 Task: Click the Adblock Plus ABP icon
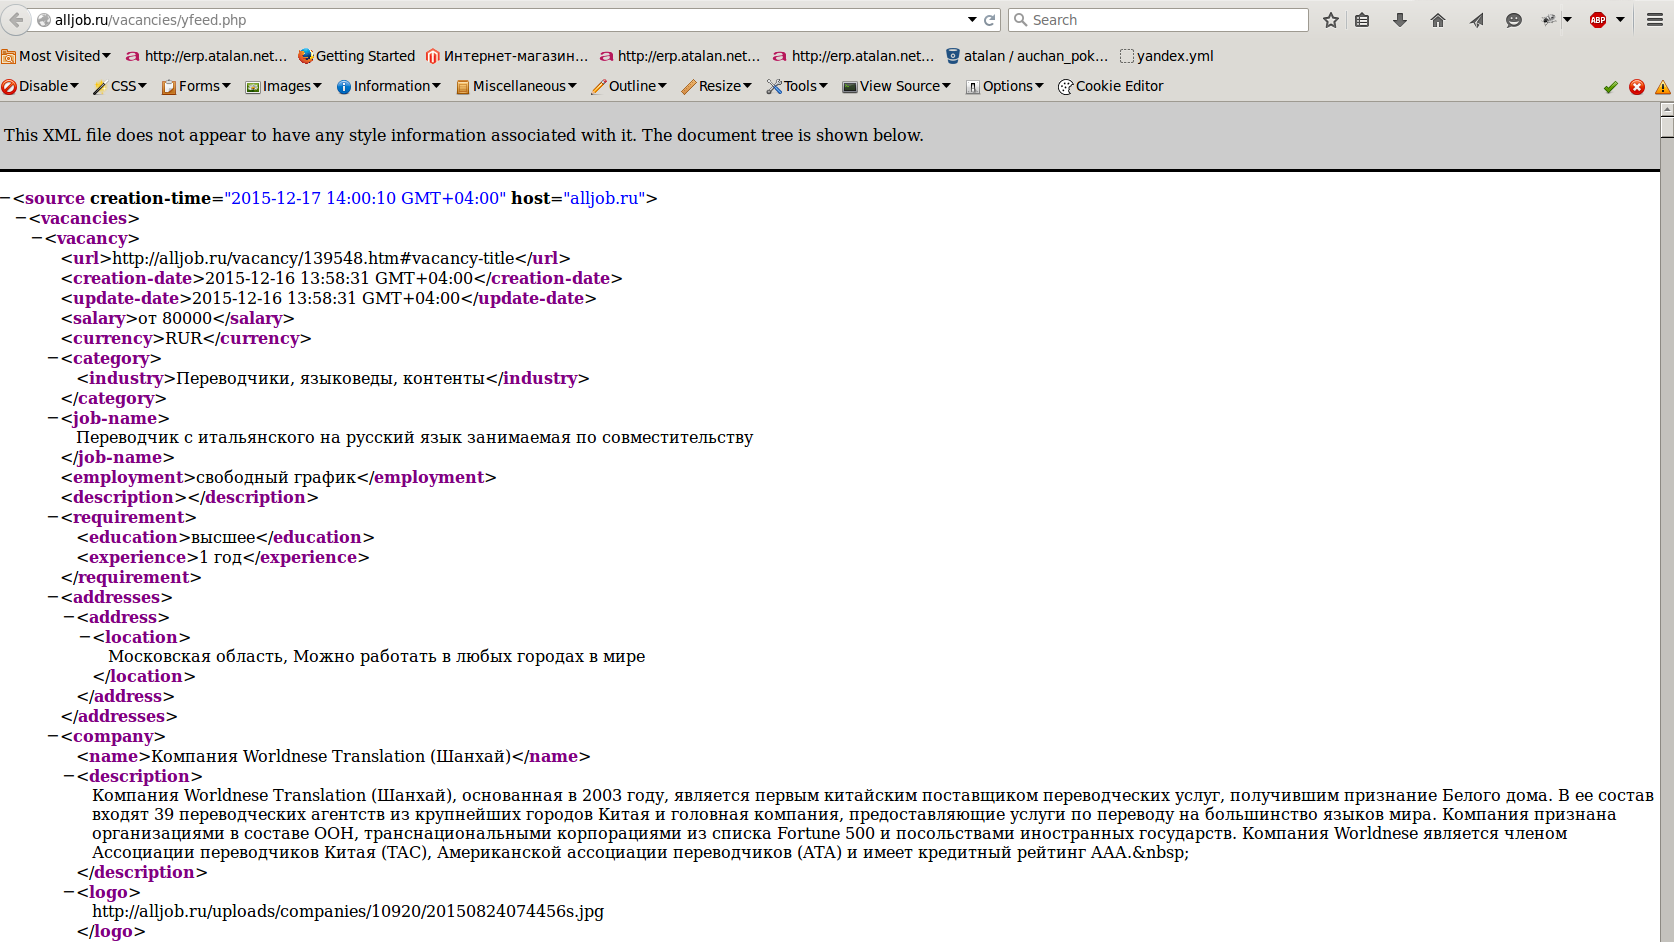pyautogui.click(x=1598, y=20)
